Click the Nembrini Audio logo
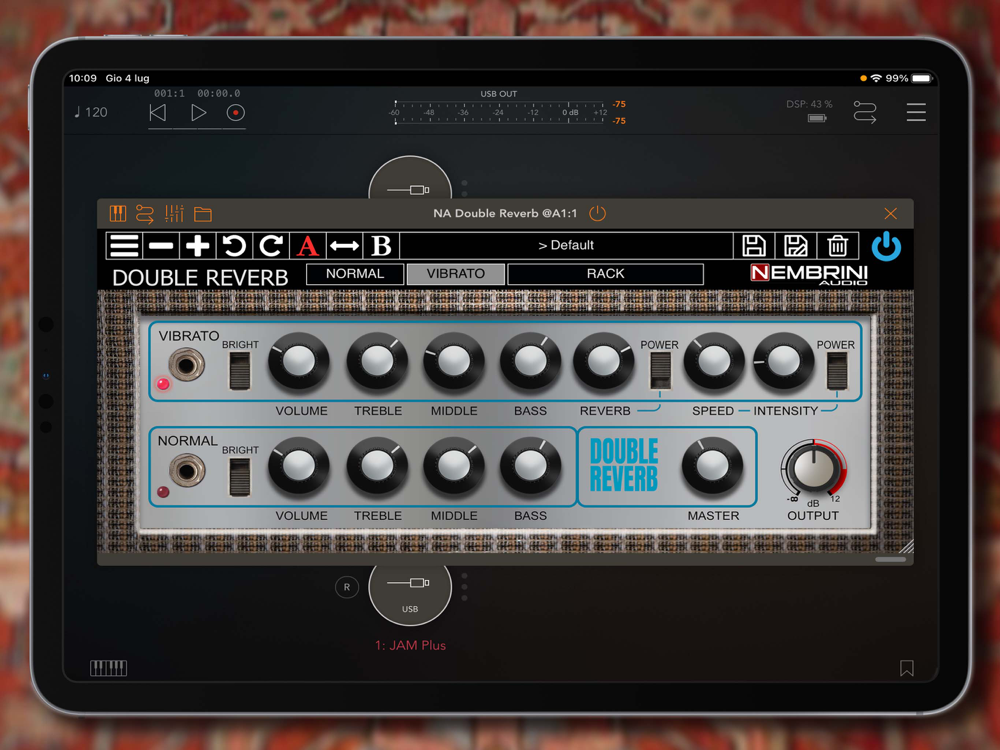This screenshot has width=1000, height=750. click(x=809, y=274)
